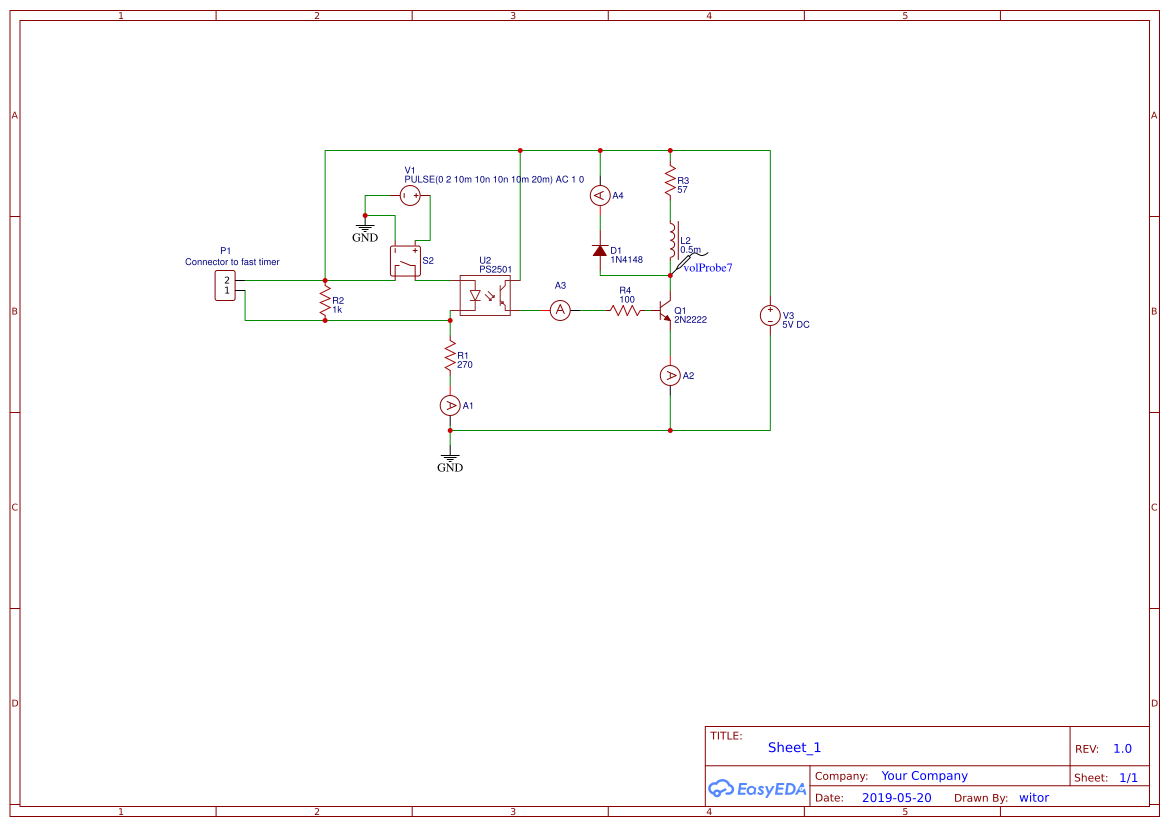Click the S2 switch component
The width and height of the screenshot is (1171, 827).
point(406,261)
